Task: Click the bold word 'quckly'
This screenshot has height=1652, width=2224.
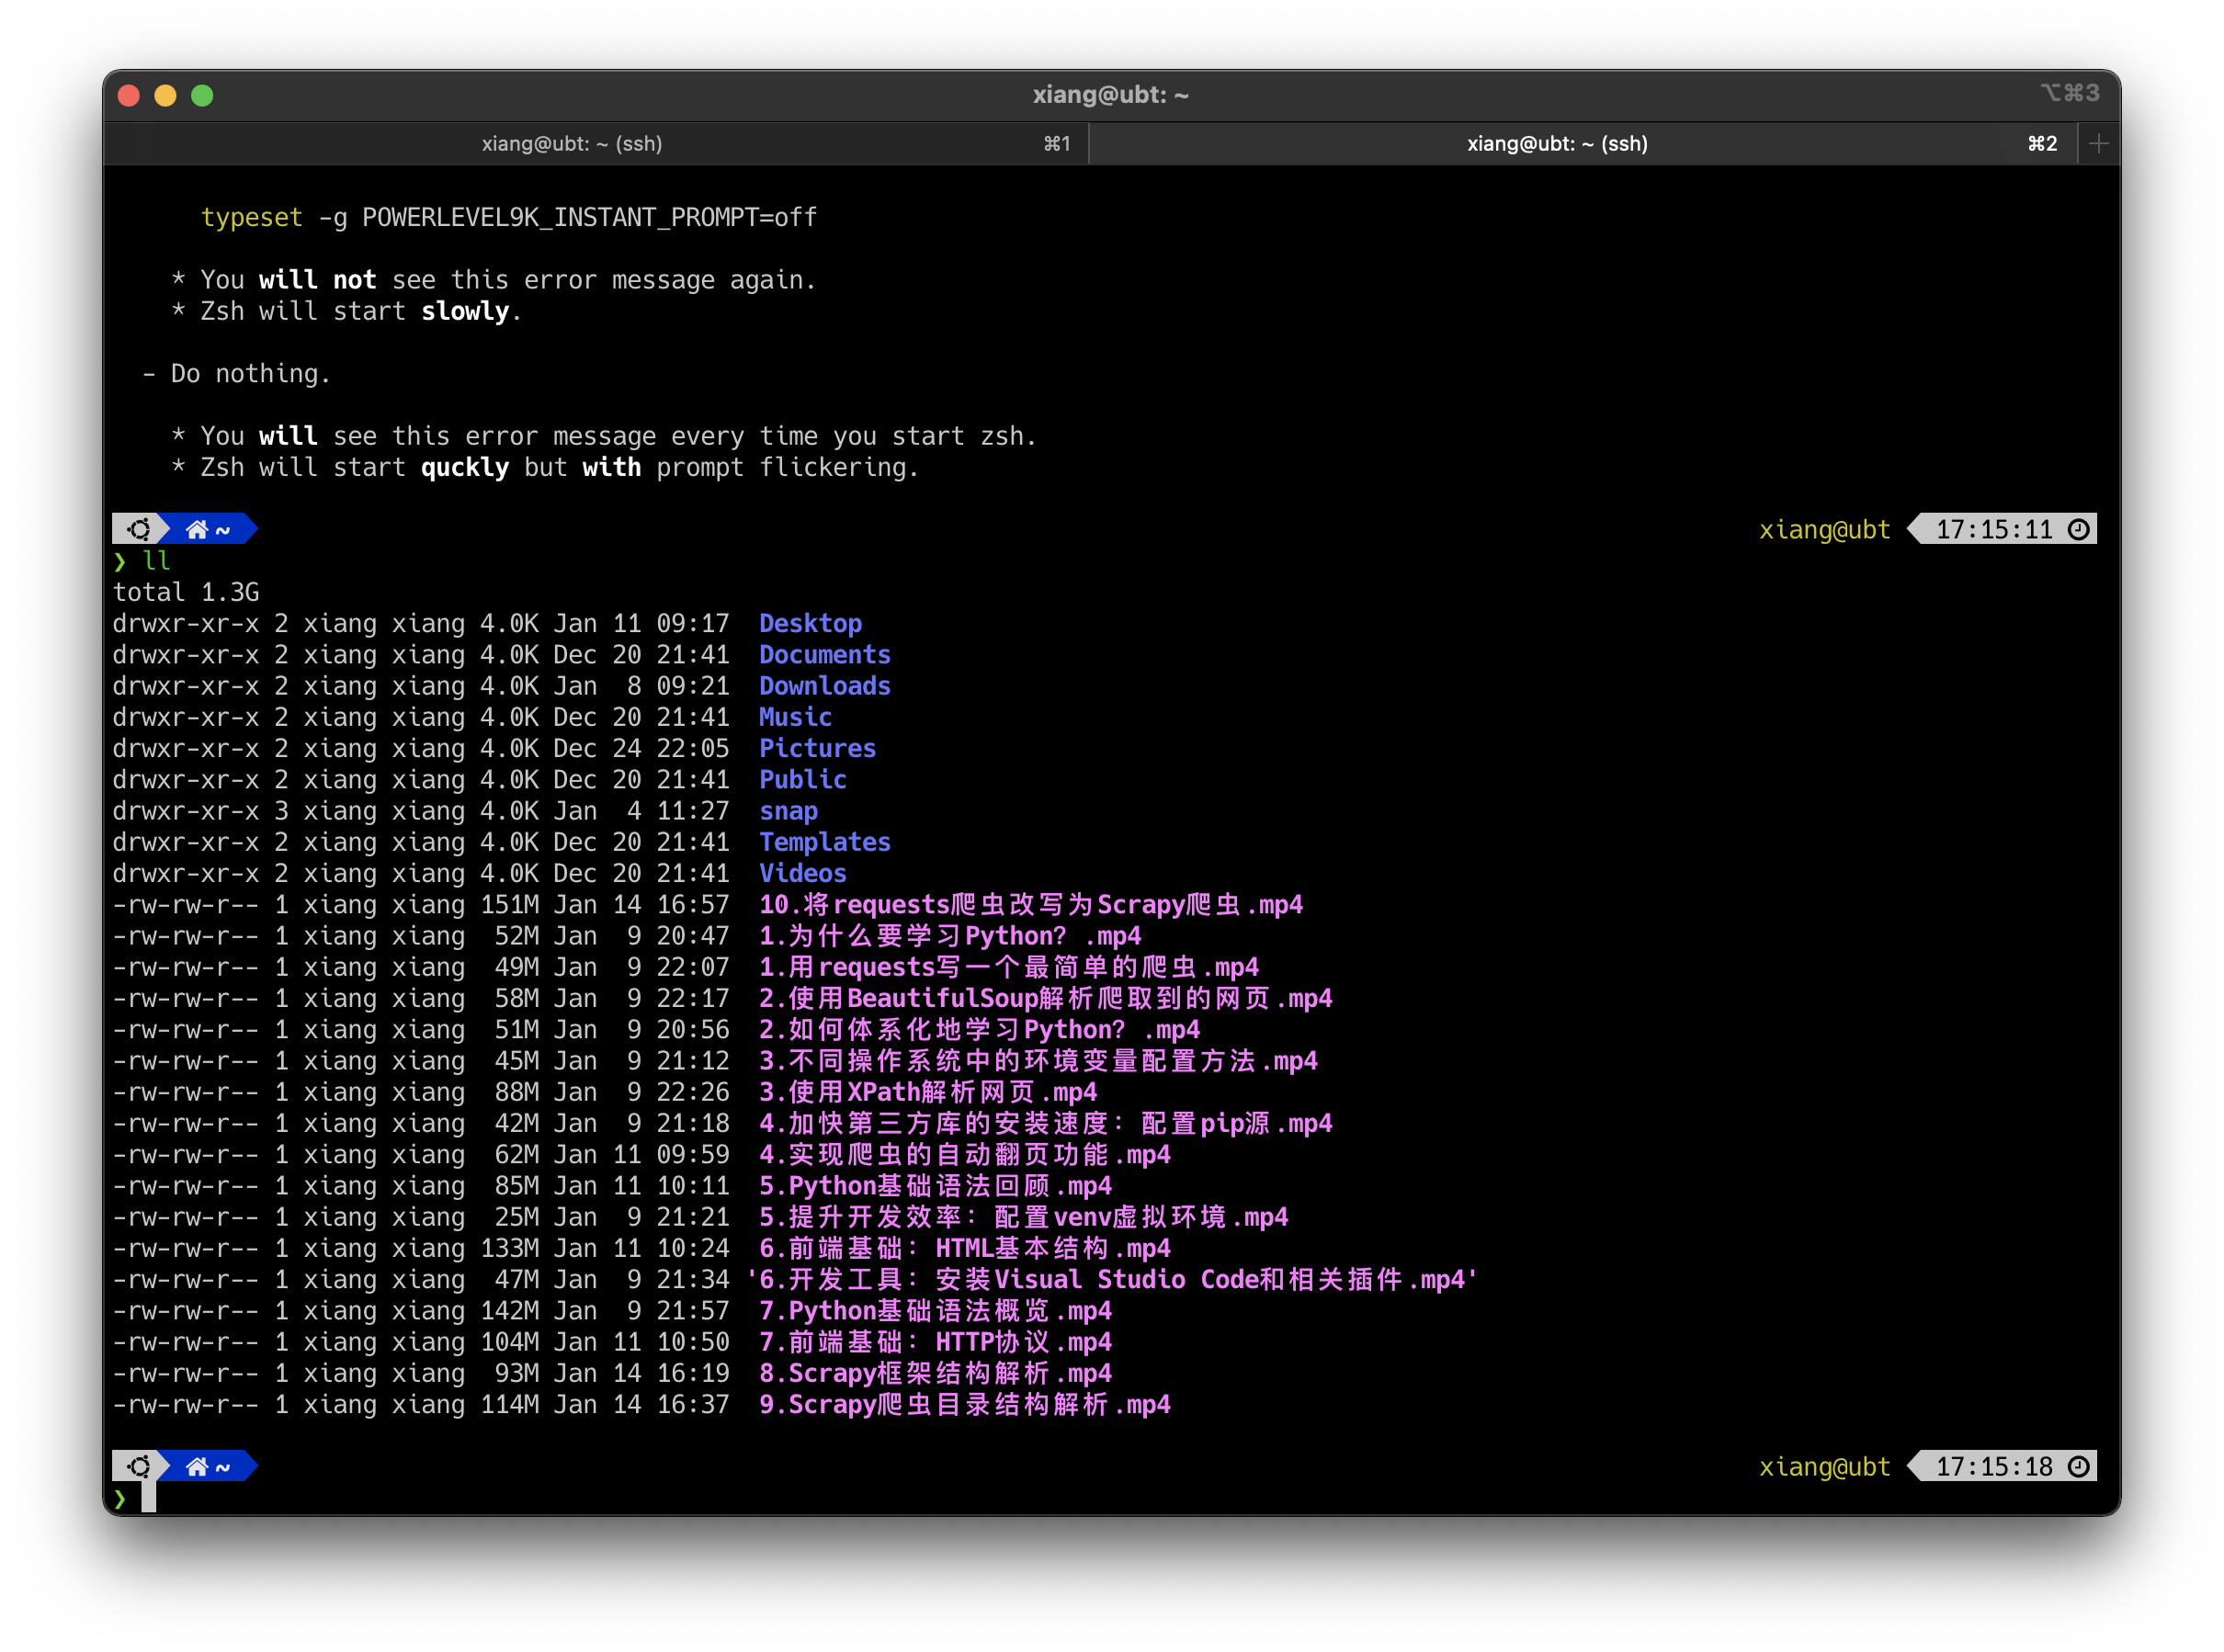Action: coord(465,467)
